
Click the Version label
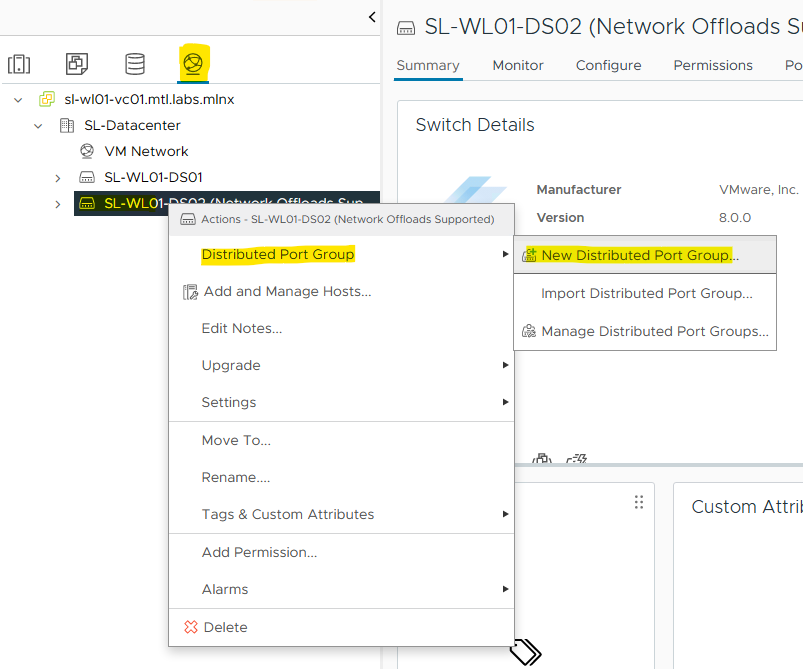[x=560, y=218]
